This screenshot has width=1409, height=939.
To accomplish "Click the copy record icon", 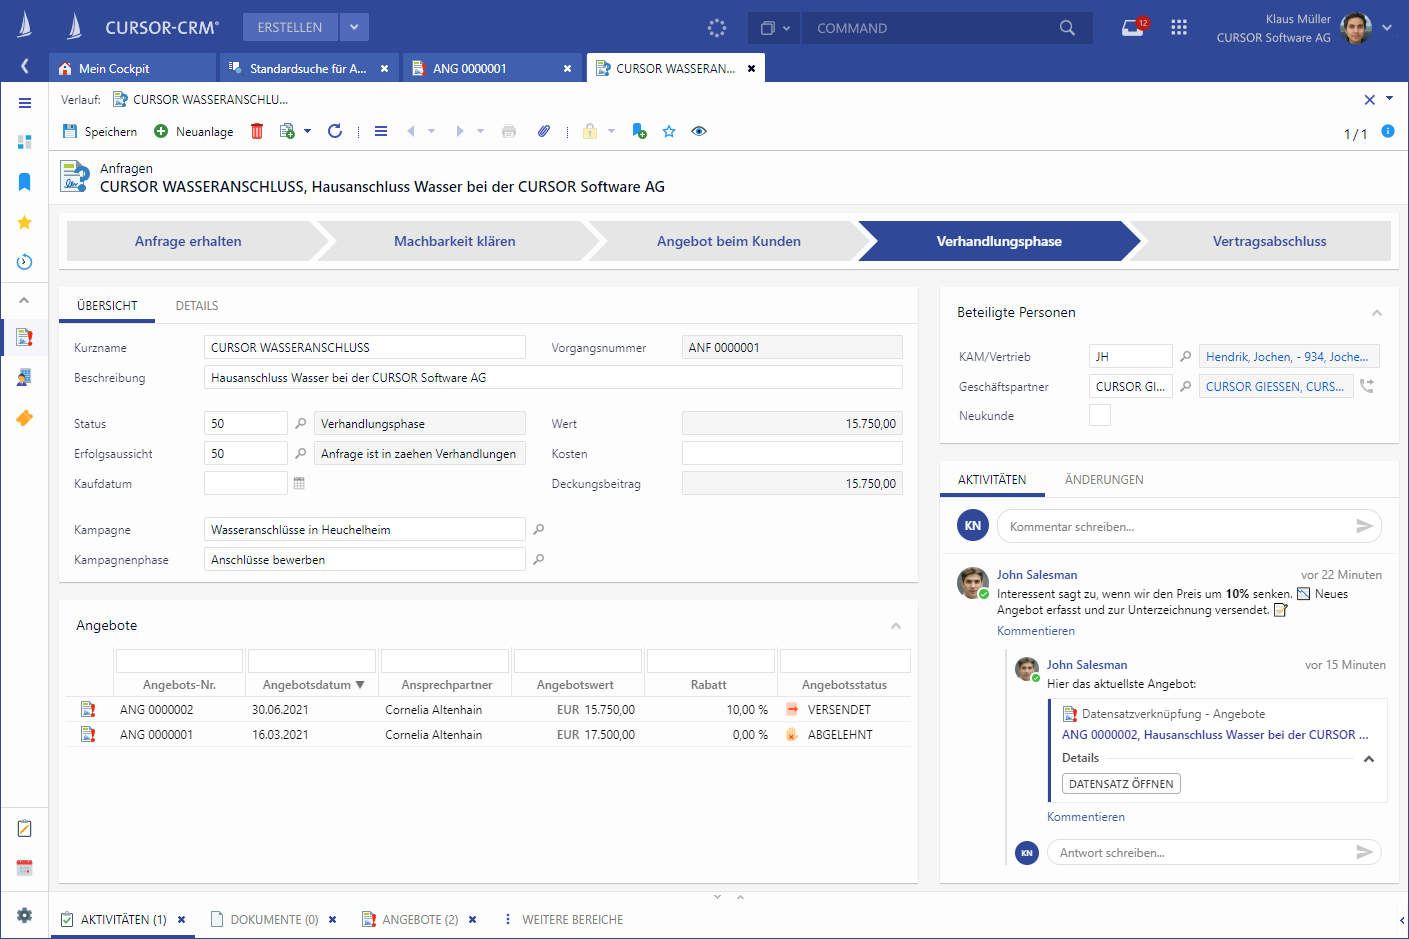I will (287, 131).
